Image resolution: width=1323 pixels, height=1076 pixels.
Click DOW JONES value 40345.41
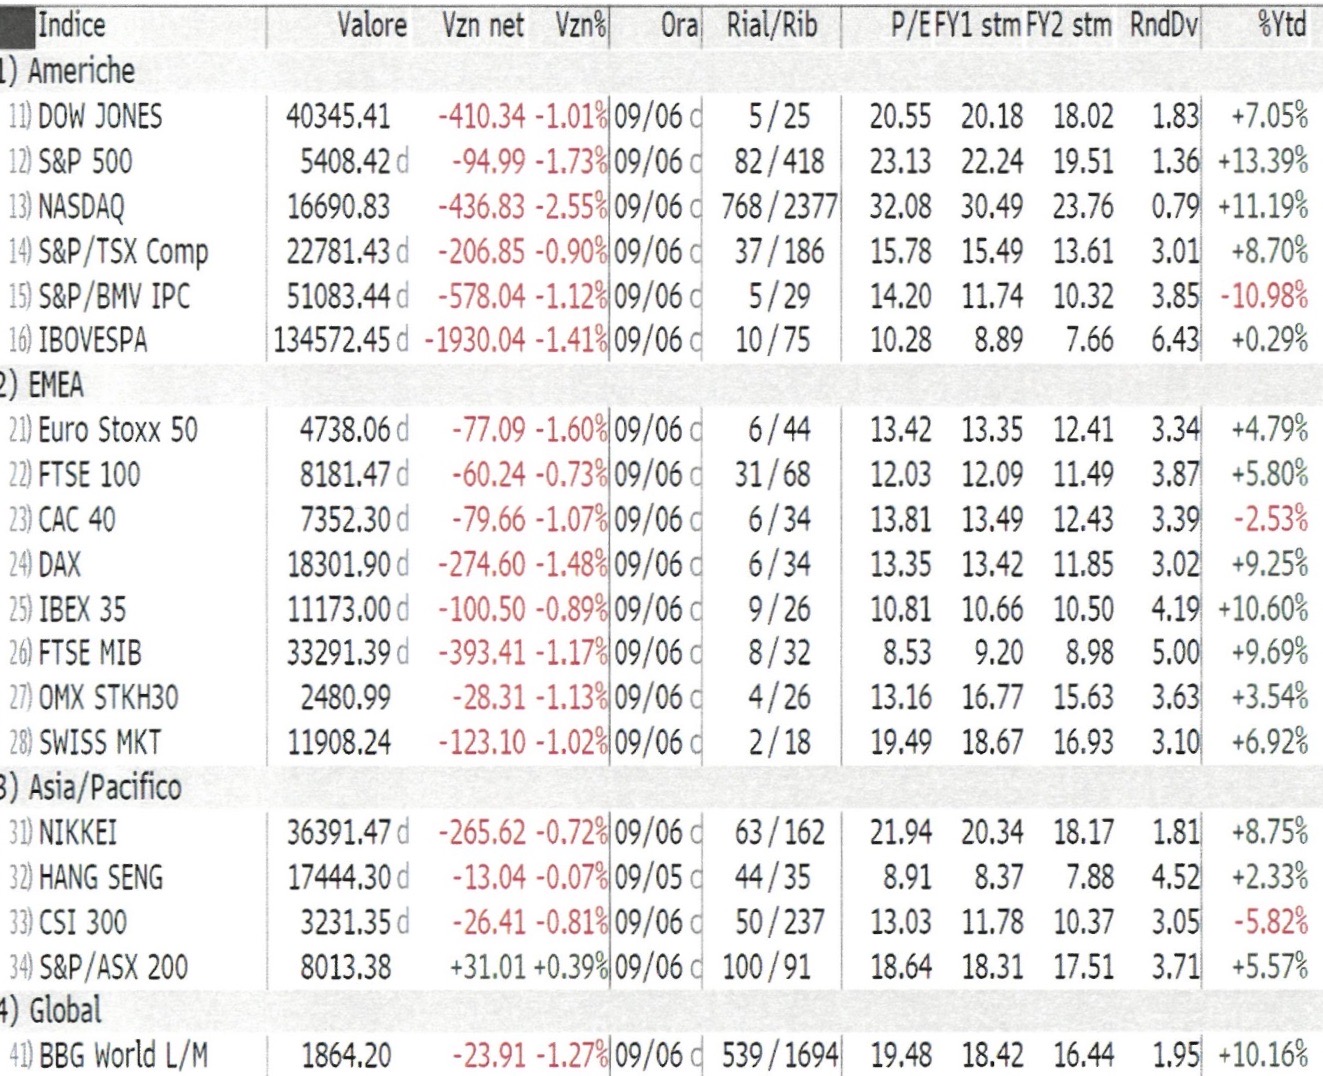[x=338, y=116]
